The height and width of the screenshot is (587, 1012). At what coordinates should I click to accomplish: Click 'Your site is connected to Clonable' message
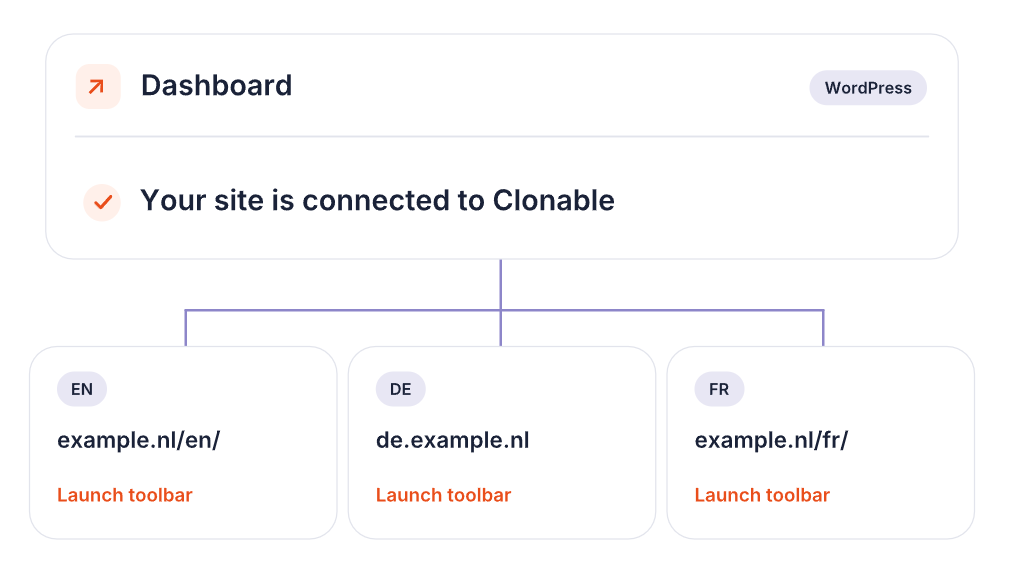click(378, 201)
